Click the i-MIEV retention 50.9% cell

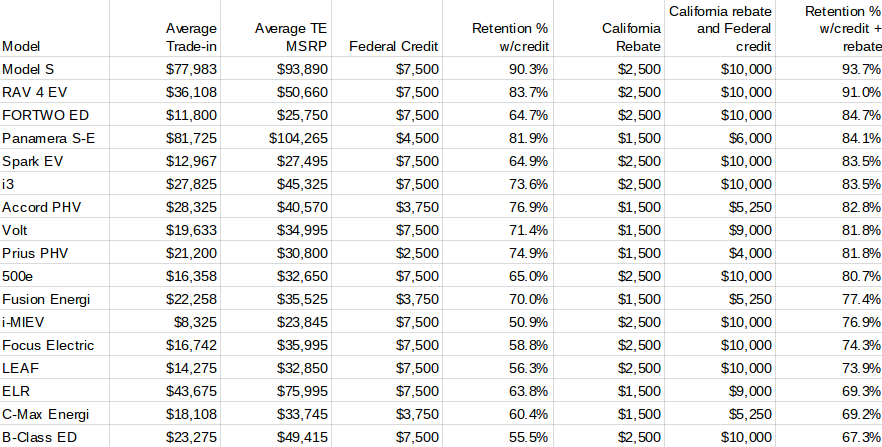[x=498, y=322]
